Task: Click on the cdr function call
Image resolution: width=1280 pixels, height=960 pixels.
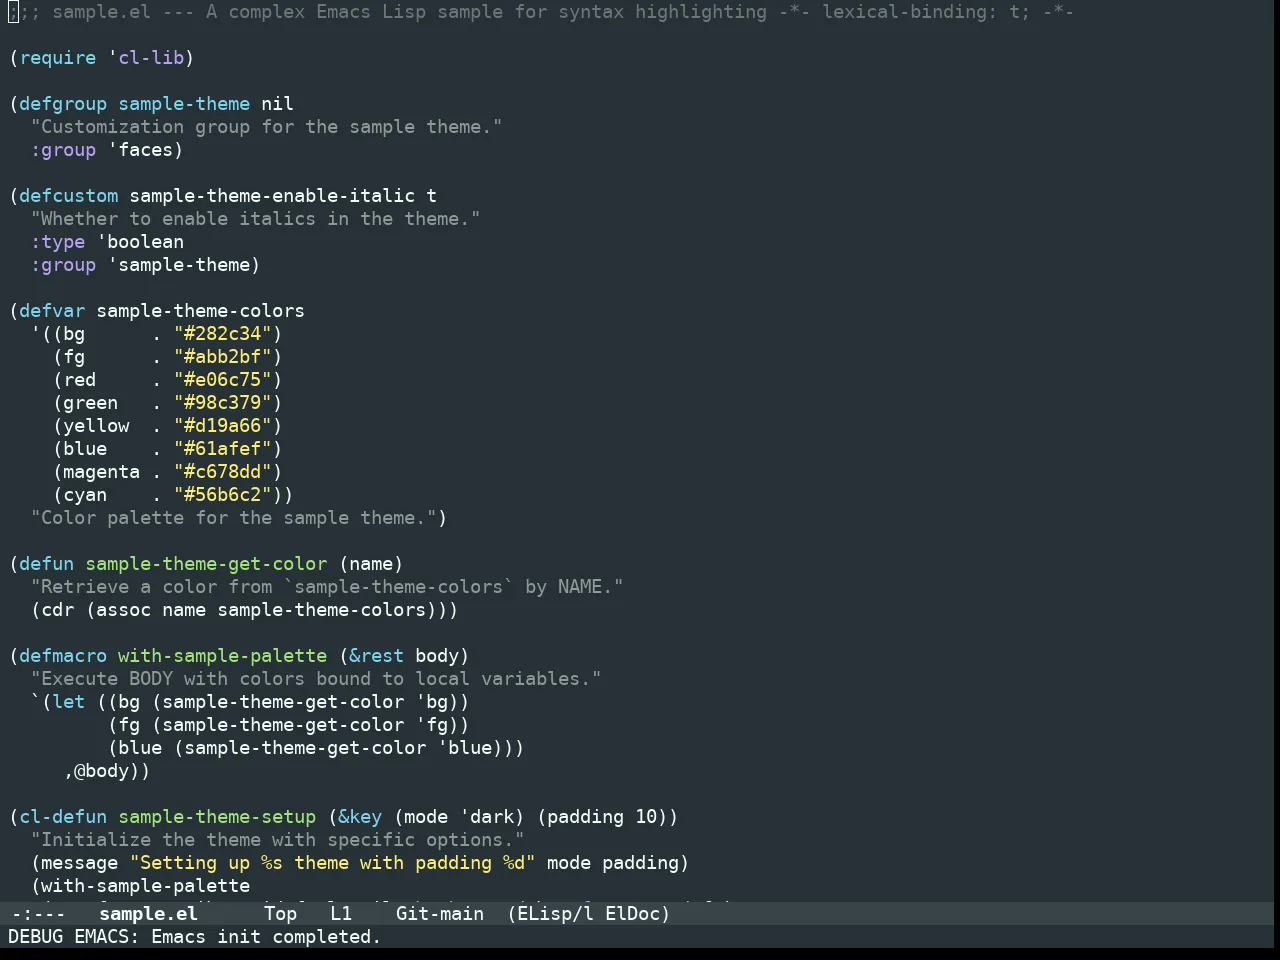Action: (58, 610)
